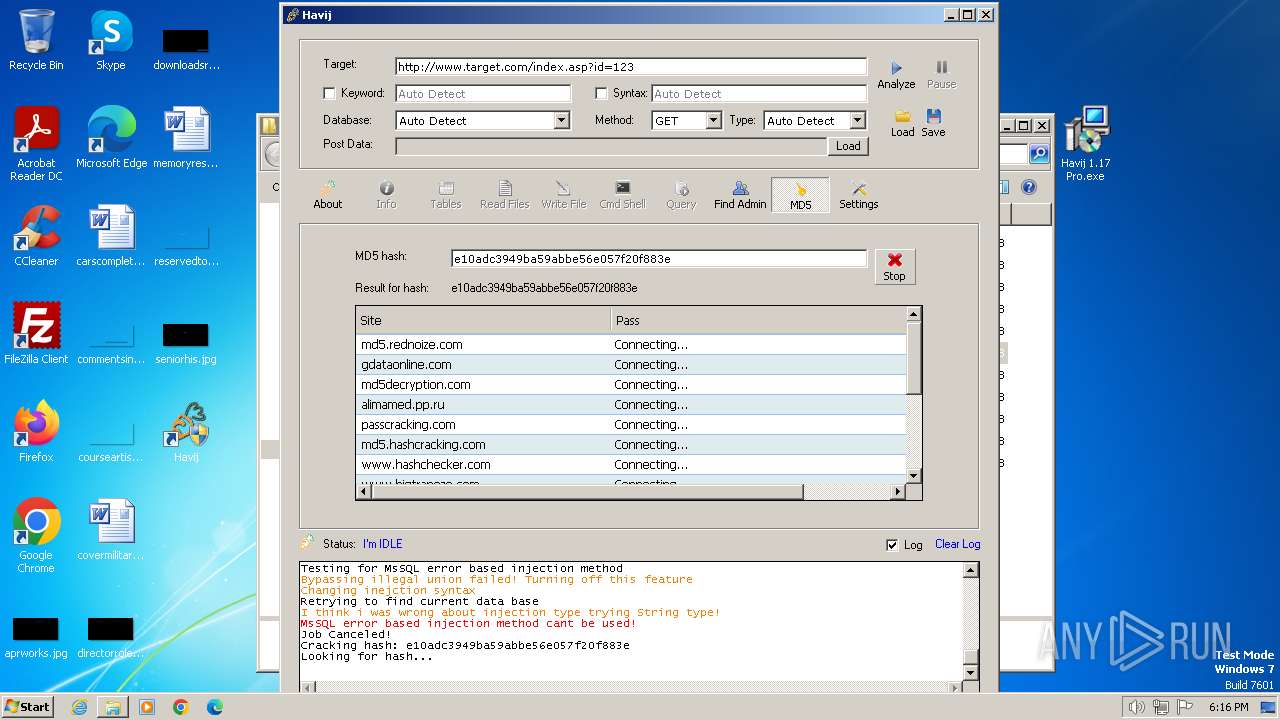Click the volume tray icon
Image resolution: width=1280 pixels, height=720 pixels.
coord(1137,707)
